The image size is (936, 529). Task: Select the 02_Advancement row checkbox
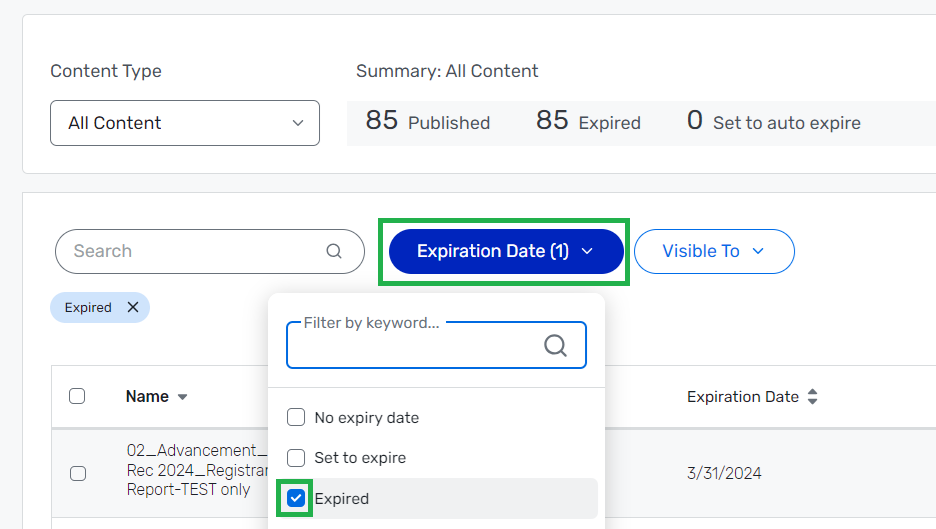click(78, 473)
